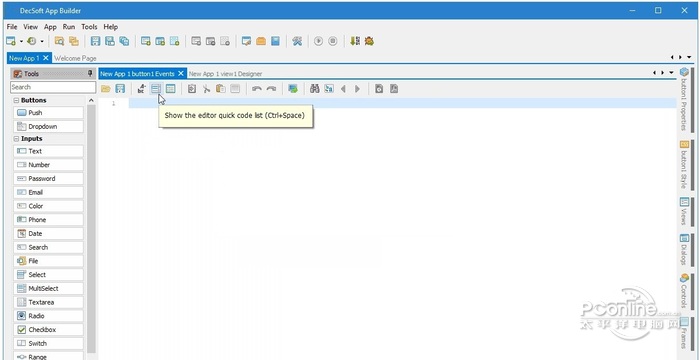Open the Run menu
The image size is (700, 360).
tap(69, 27)
